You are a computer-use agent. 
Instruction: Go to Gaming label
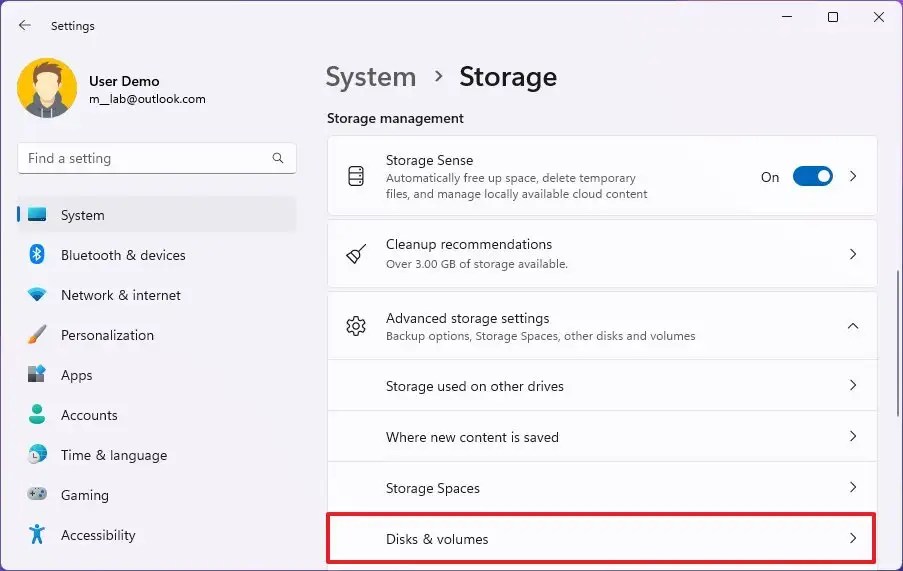pyautogui.click(x=85, y=495)
